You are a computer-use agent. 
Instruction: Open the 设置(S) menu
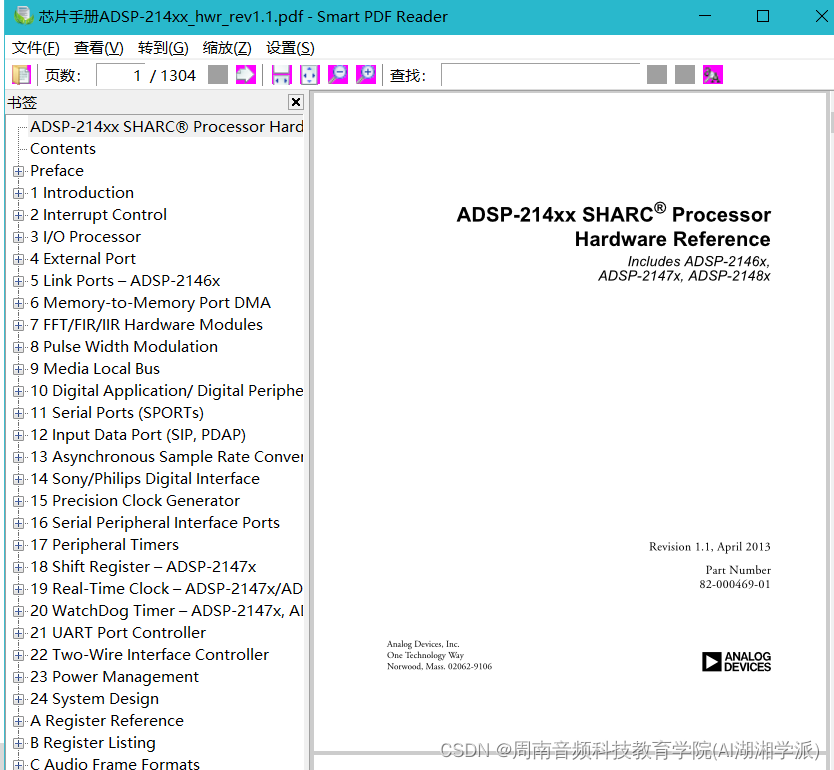[x=290, y=48]
